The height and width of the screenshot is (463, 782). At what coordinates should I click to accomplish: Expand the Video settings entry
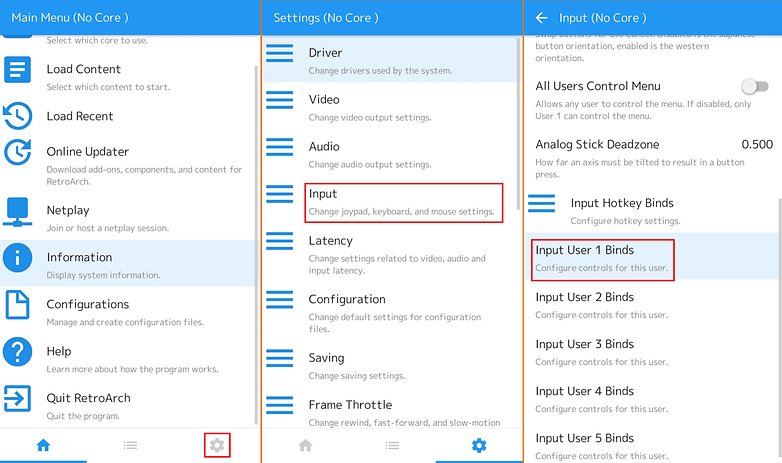coord(391,108)
